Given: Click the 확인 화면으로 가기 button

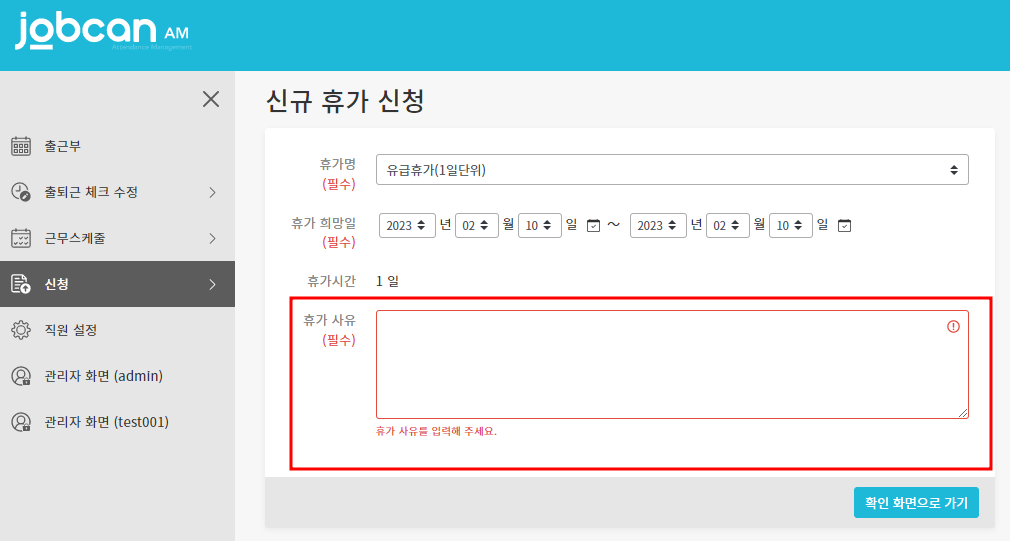Looking at the screenshot, I should point(916,503).
